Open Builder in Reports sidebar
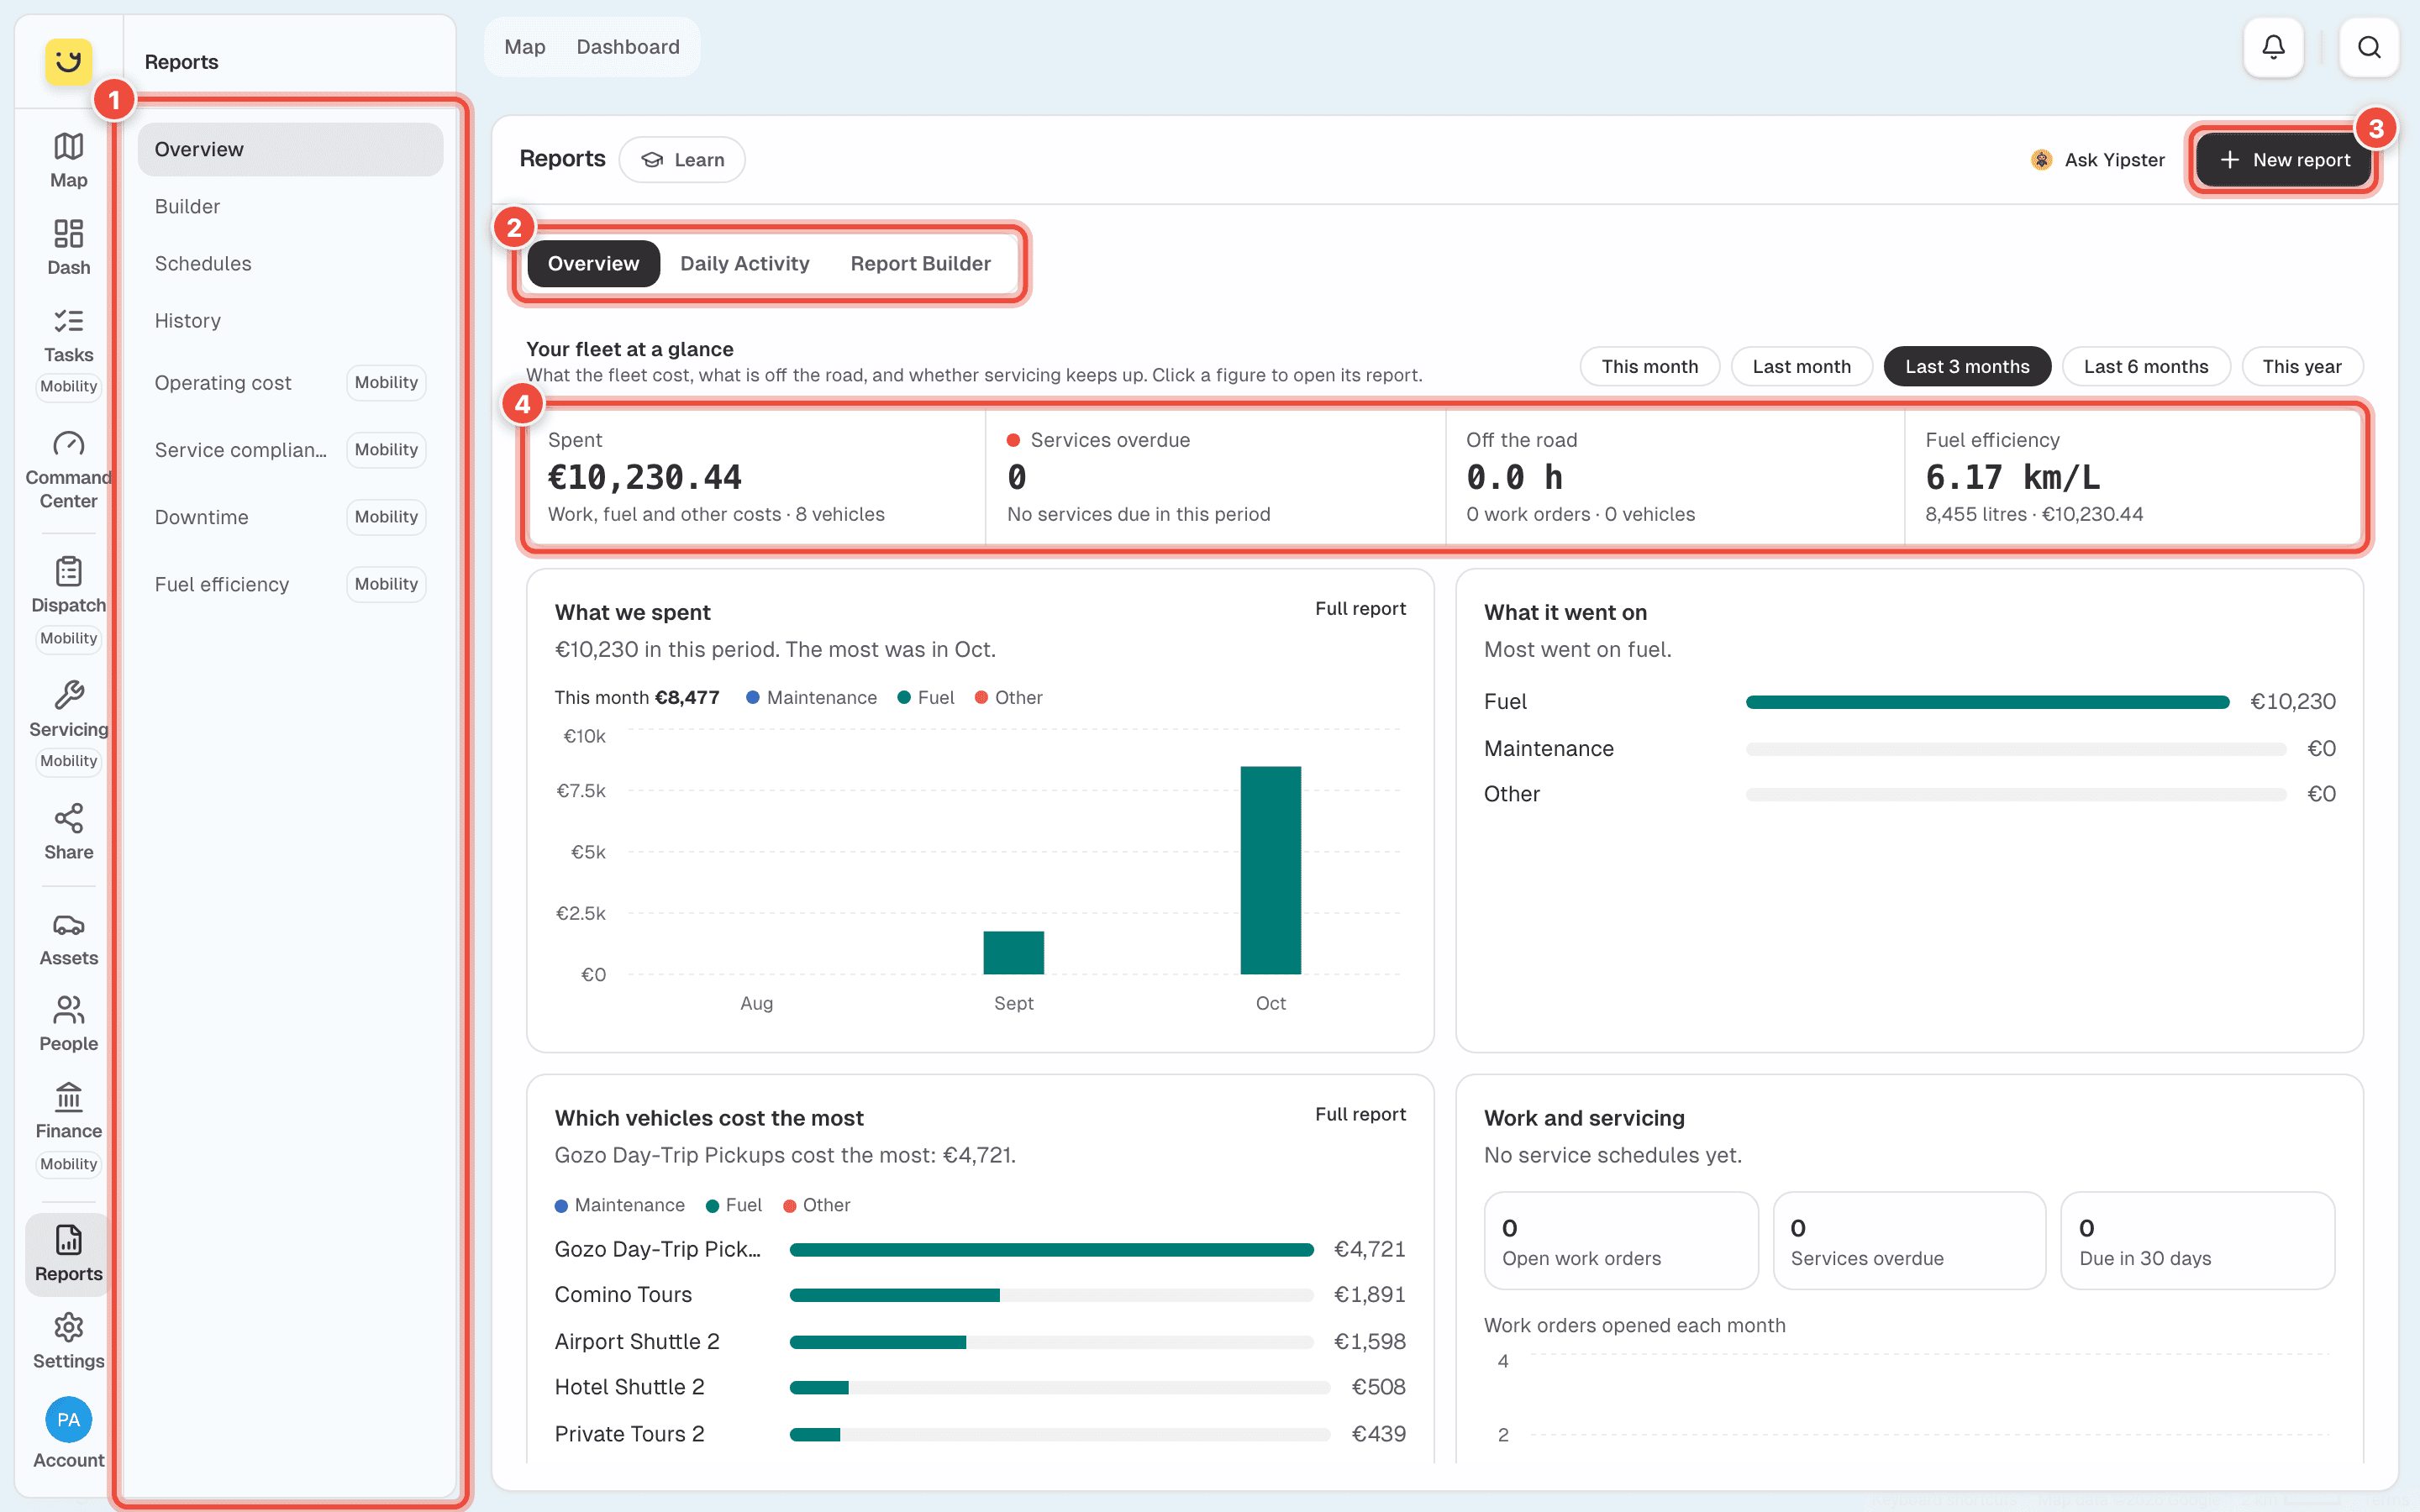2420x1512 pixels. (290, 206)
